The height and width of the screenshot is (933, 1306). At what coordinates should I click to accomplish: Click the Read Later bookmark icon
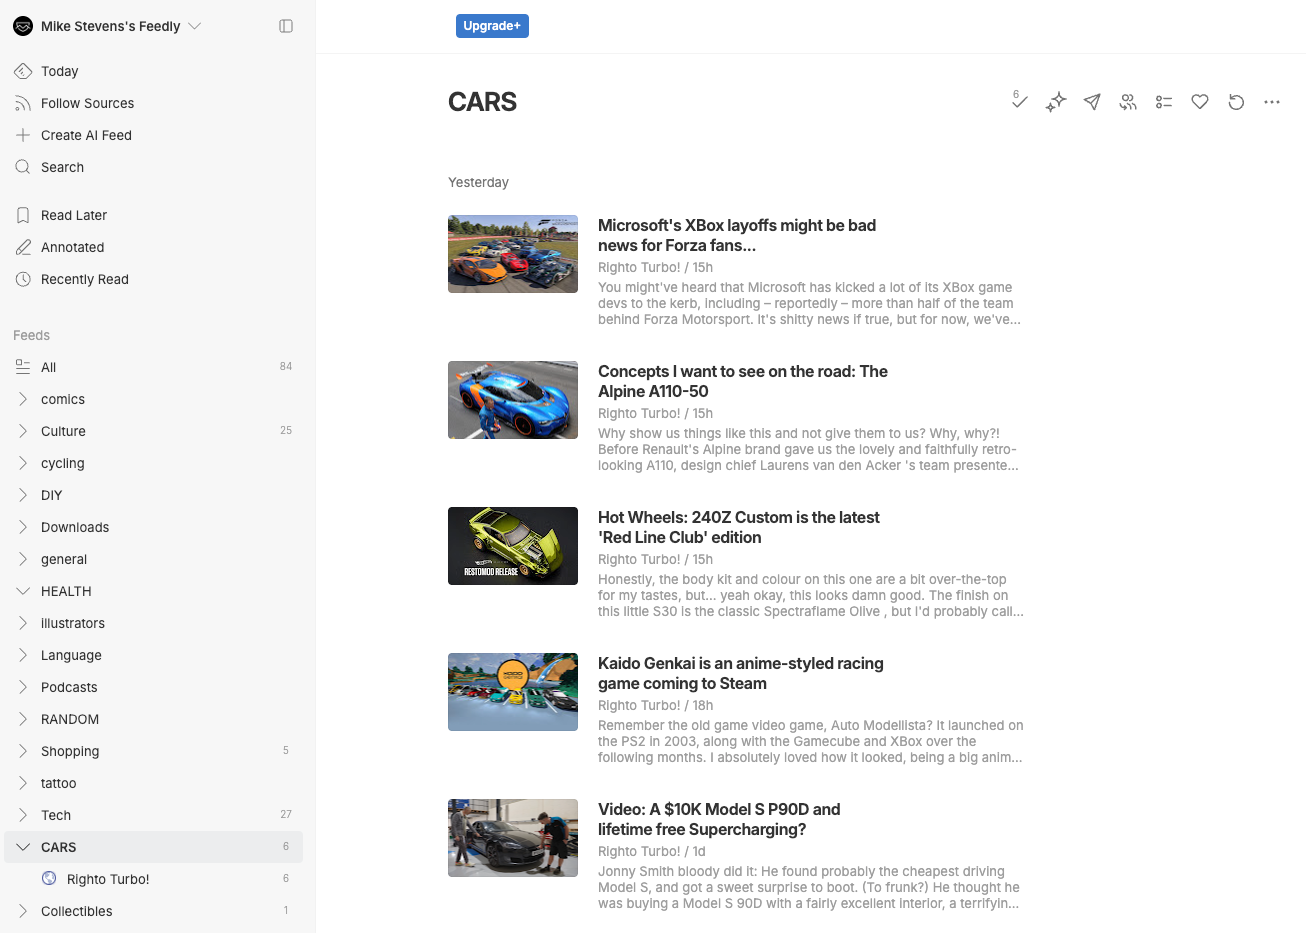[x=23, y=215]
